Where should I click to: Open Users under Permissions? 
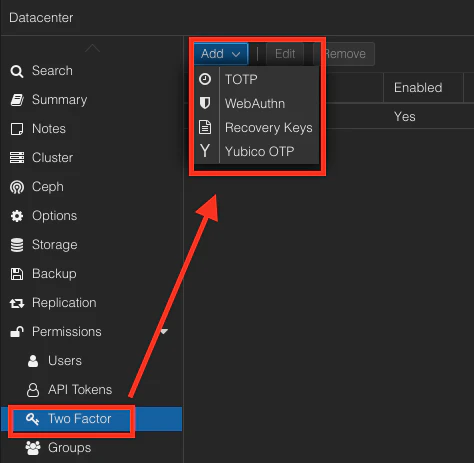coord(91,361)
